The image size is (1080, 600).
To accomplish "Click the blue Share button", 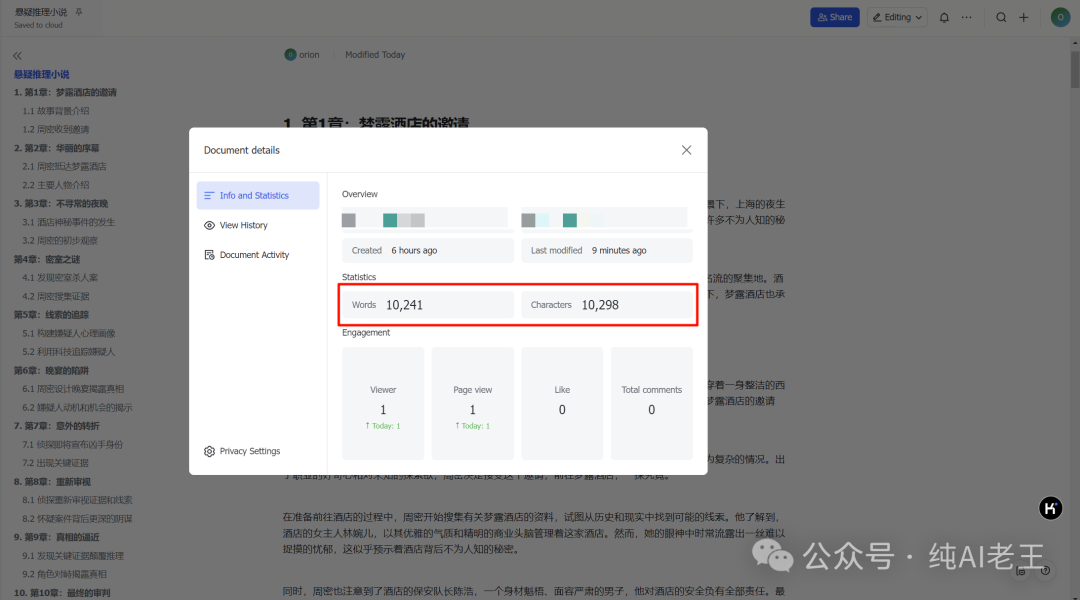I will tap(834, 17).
